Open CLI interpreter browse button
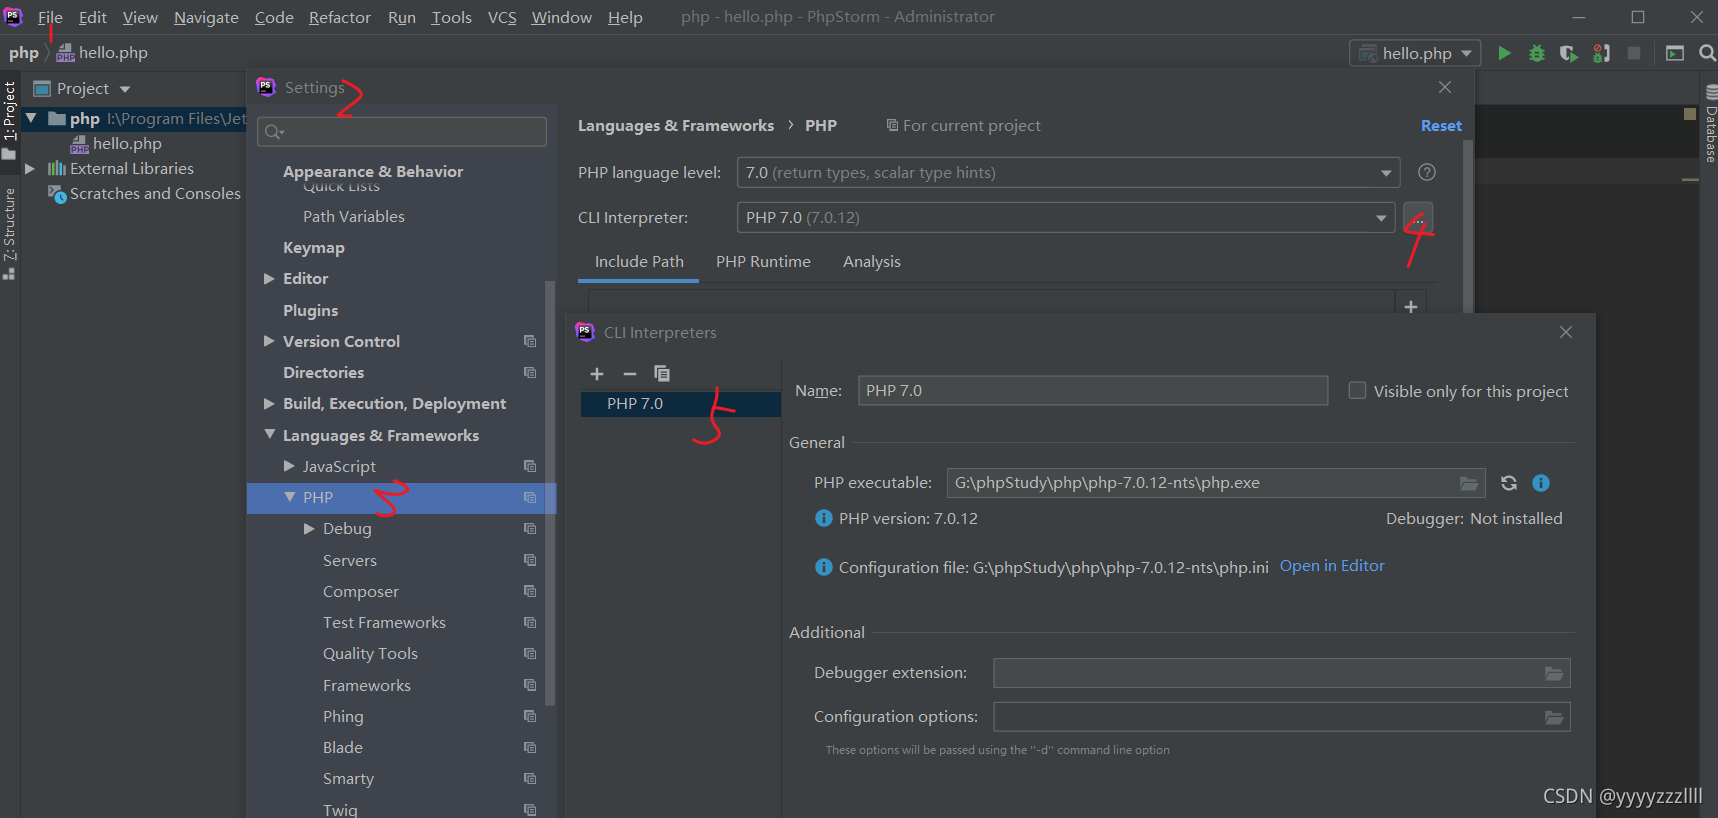The image size is (1718, 818). [1418, 217]
